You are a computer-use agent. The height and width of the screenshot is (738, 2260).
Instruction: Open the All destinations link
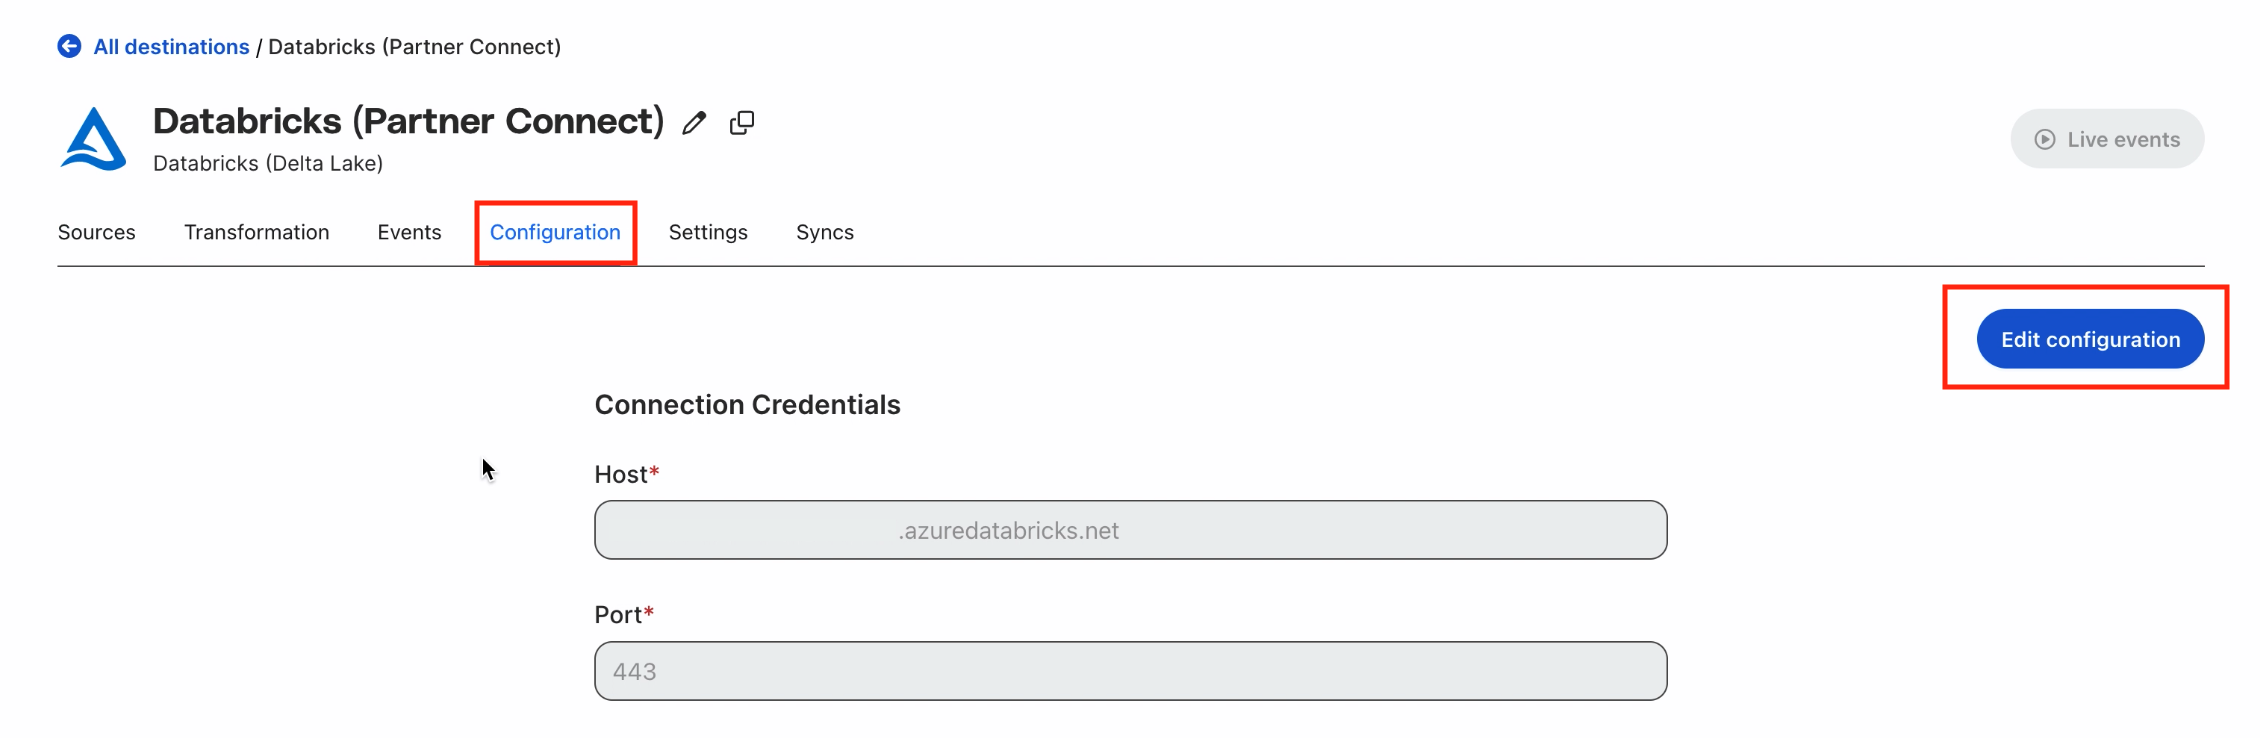(171, 47)
